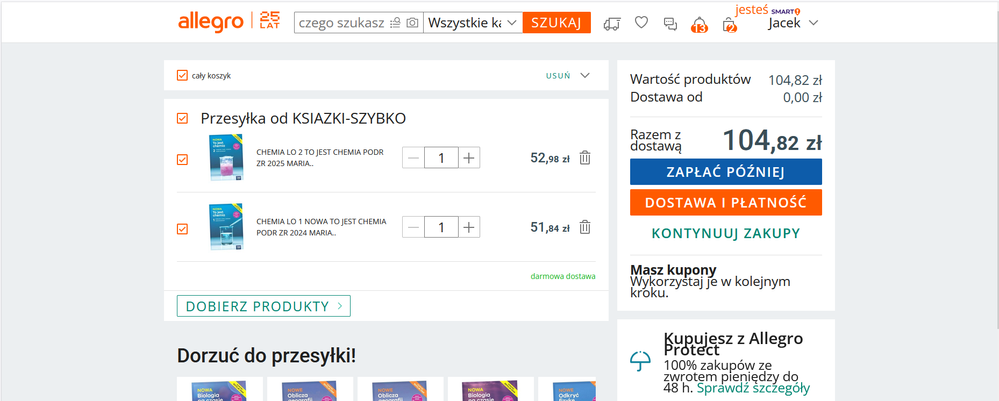The height and width of the screenshot is (401, 999).
Task: Click the 51,84 zł price
Action: click(550, 227)
